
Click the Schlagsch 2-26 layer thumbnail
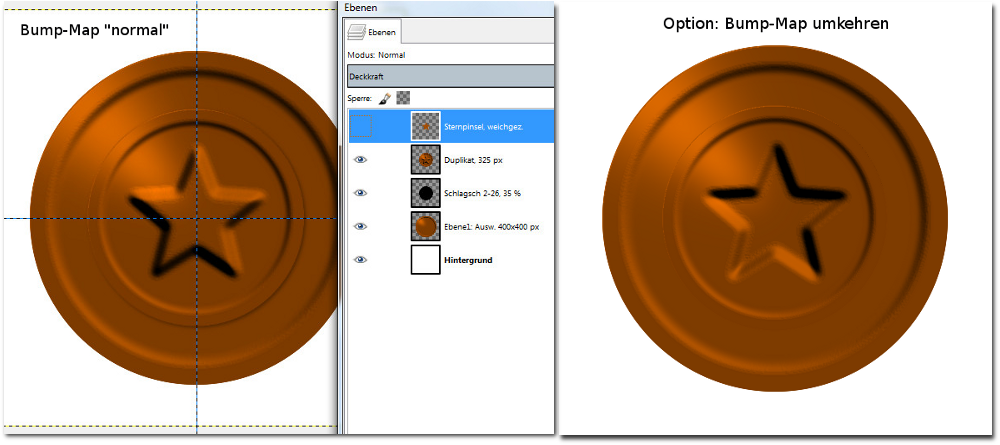click(x=425, y=193)
